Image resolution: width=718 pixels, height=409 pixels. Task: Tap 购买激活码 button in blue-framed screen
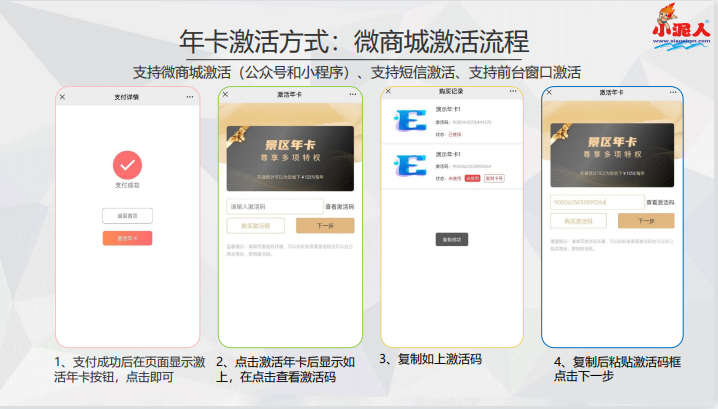(579, 221)
